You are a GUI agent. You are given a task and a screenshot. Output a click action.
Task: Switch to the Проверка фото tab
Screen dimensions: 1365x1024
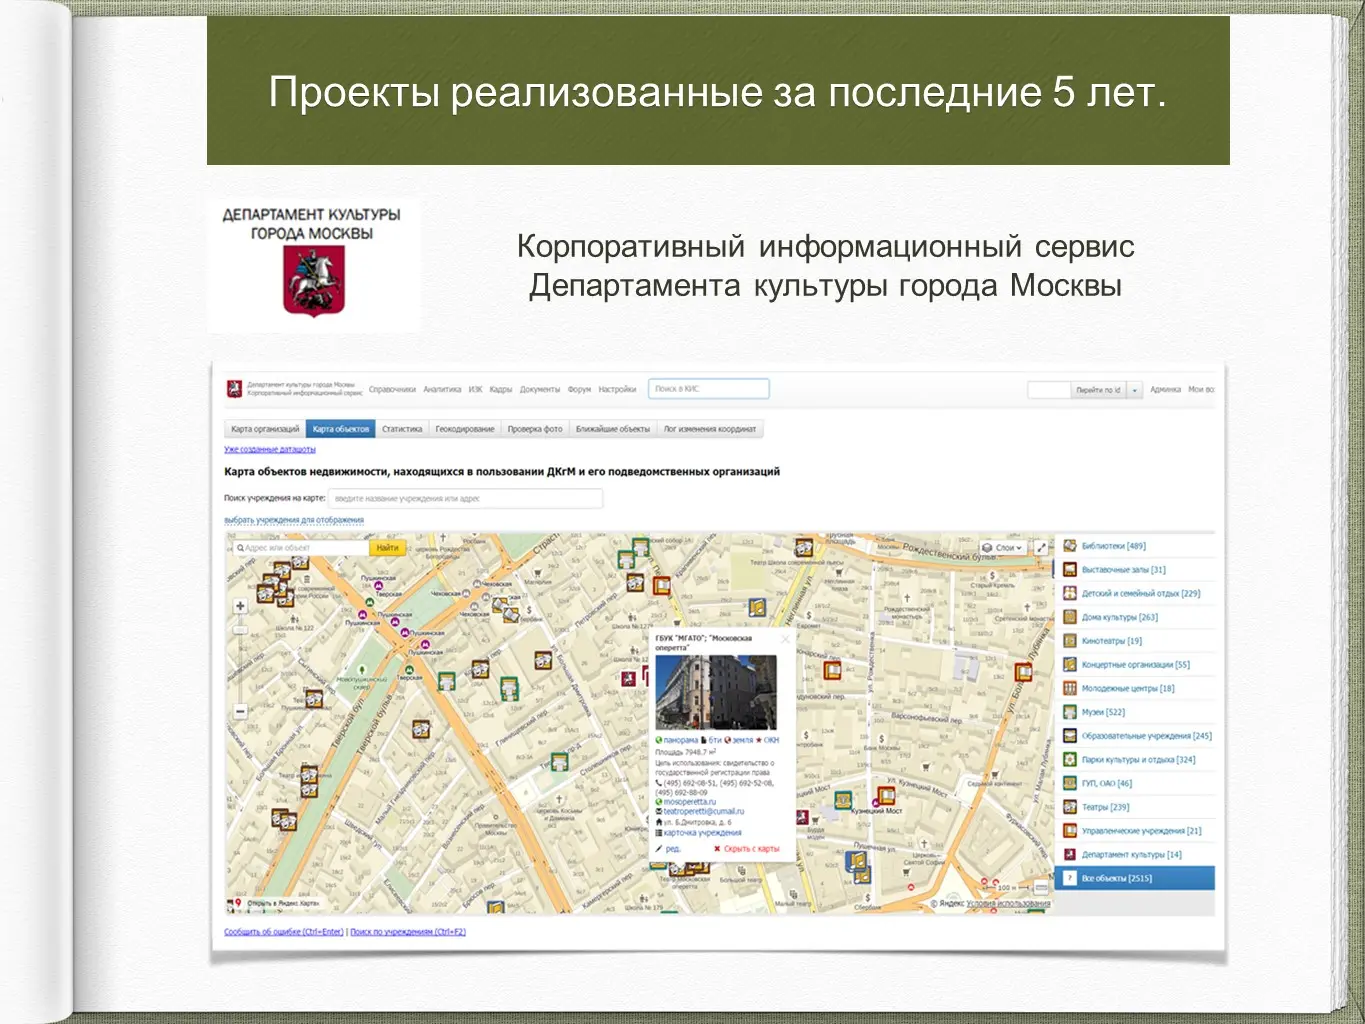pos(535,429)
